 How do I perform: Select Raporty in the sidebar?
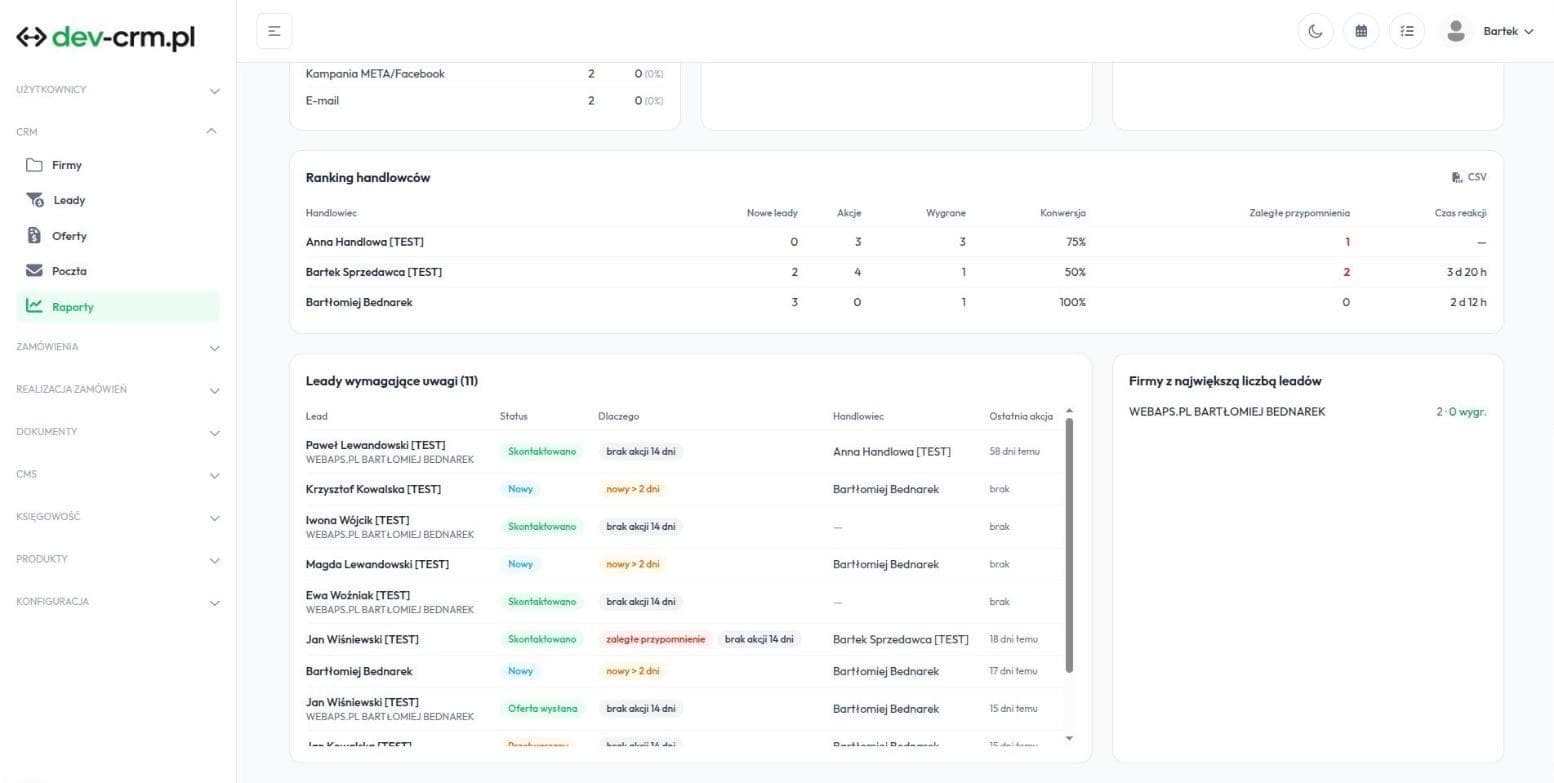coord(118,307)
